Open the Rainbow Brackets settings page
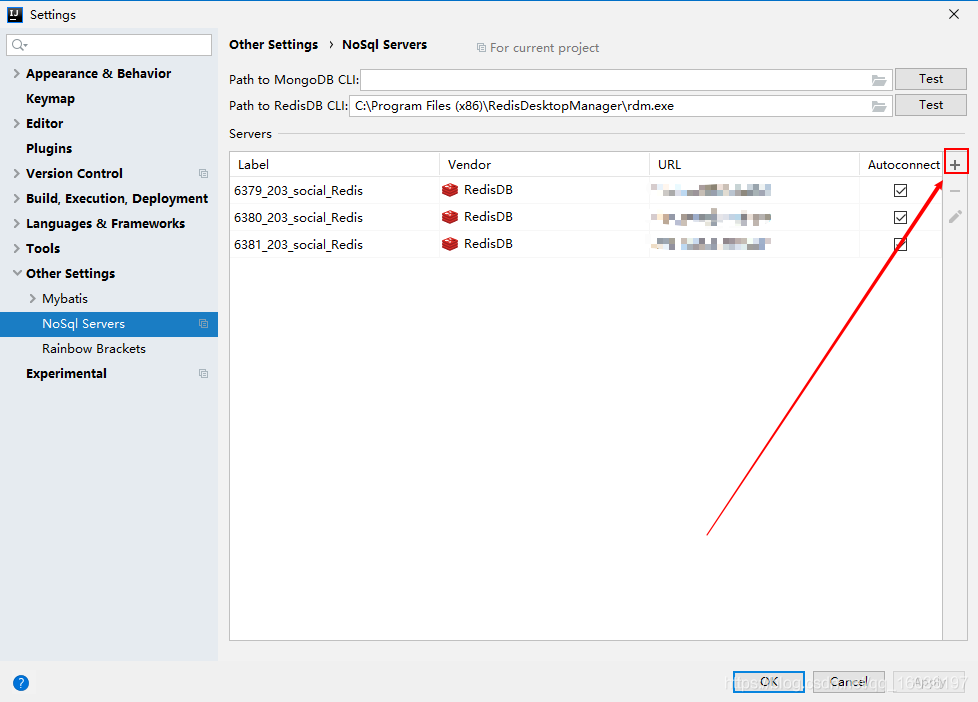The image size is (978, 702). [x=94, y=349]
